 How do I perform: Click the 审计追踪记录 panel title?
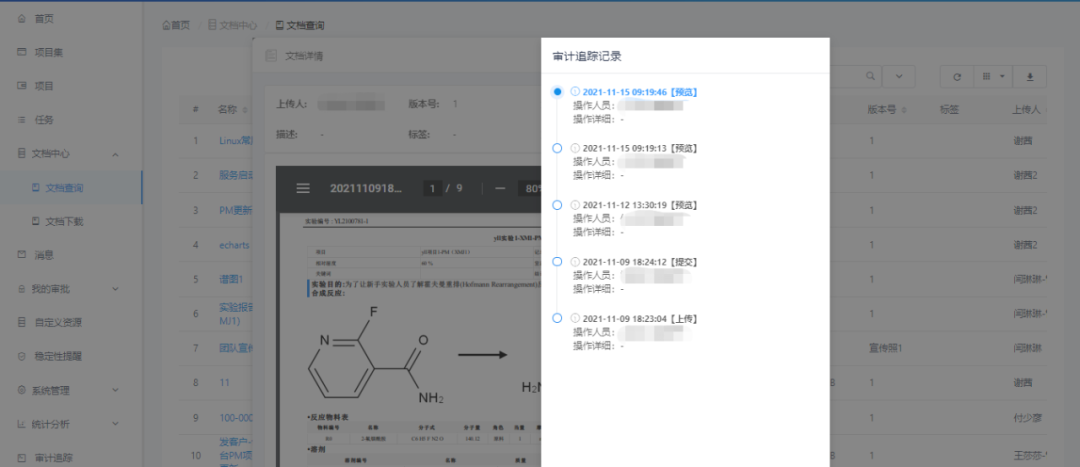(x=588, y=56)
